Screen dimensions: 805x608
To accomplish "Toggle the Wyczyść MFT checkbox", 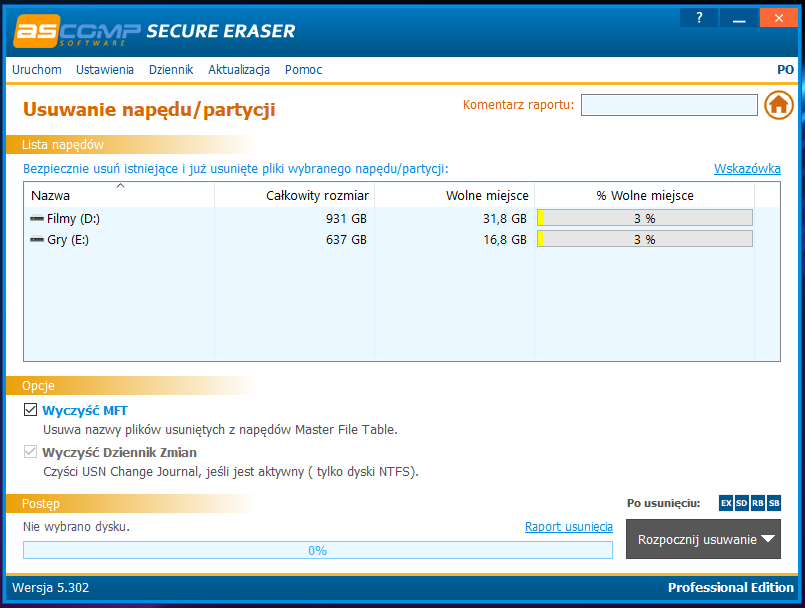I will point(30,410).
